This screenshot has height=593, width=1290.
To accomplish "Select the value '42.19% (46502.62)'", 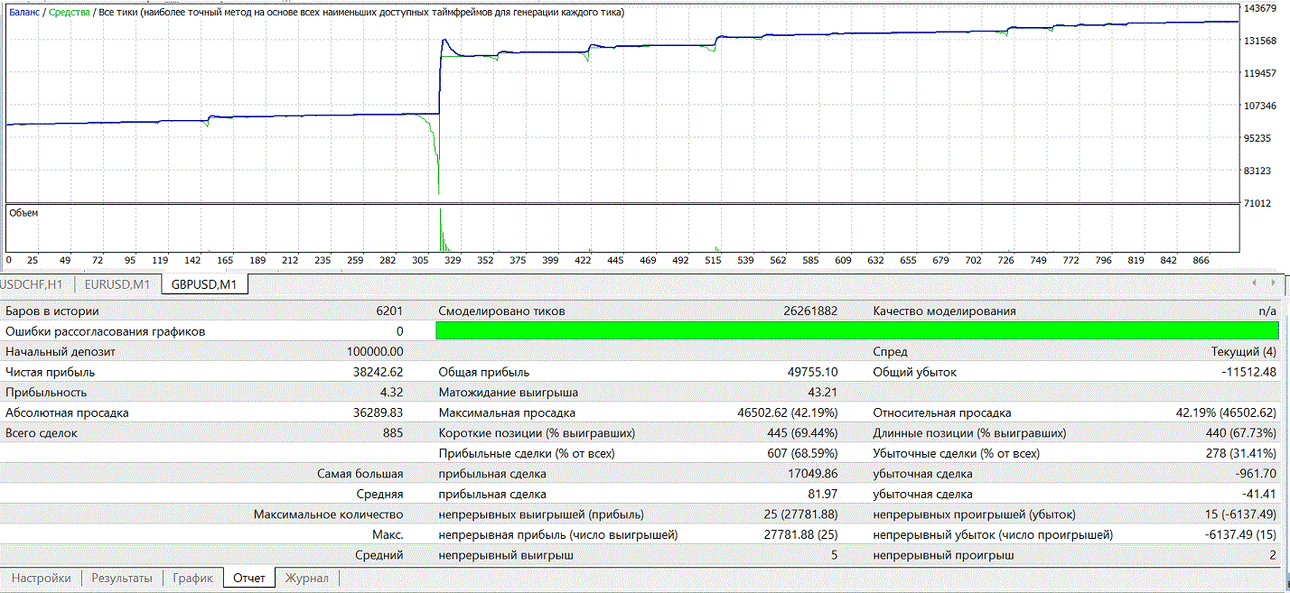I will (x=1227, y=412).
